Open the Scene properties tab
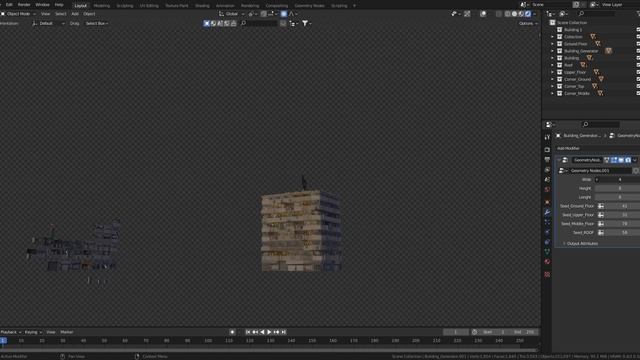 (547, 180)
